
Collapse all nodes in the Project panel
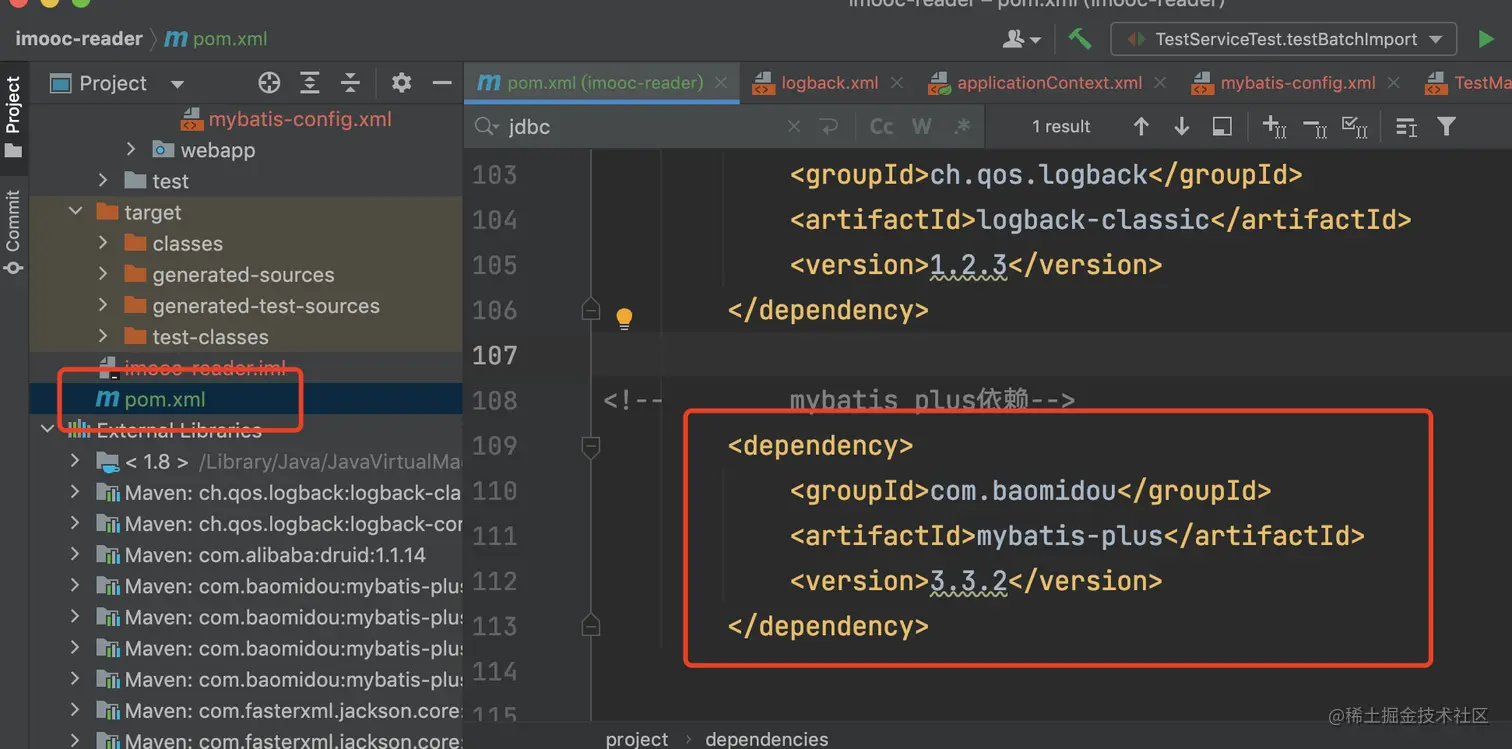coord(350,83)
